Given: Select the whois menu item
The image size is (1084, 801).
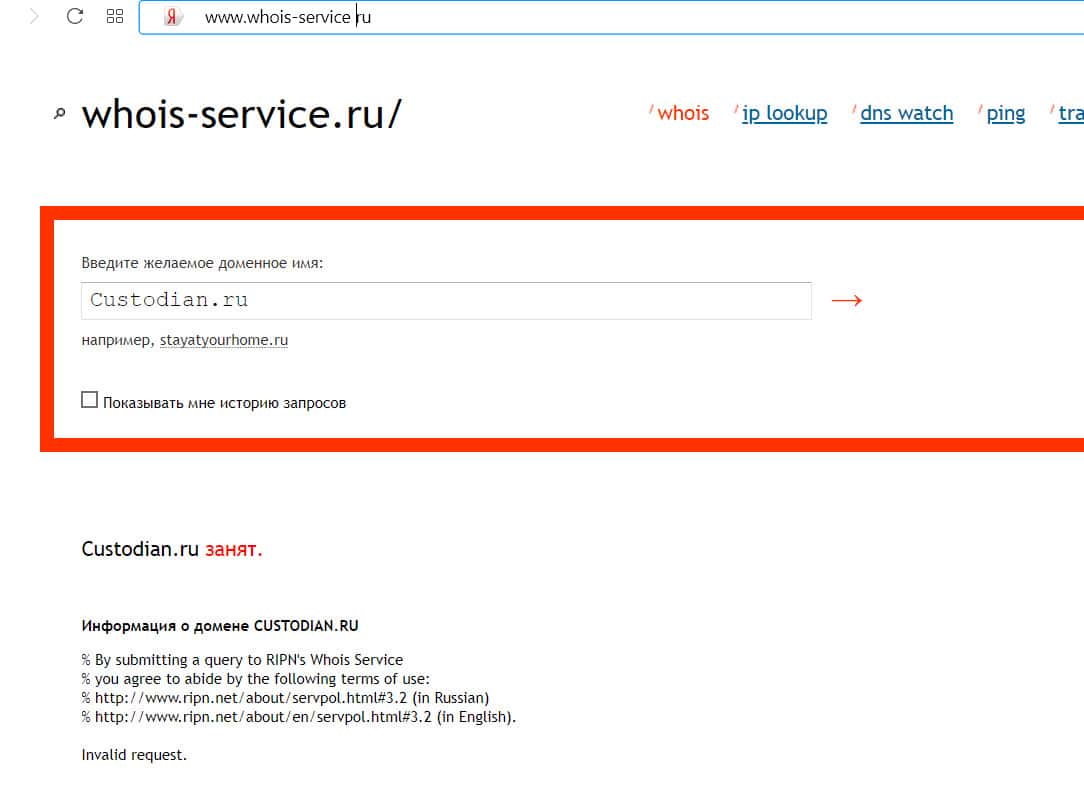Looking at the screenshot, I should click(x=683, y=113).
